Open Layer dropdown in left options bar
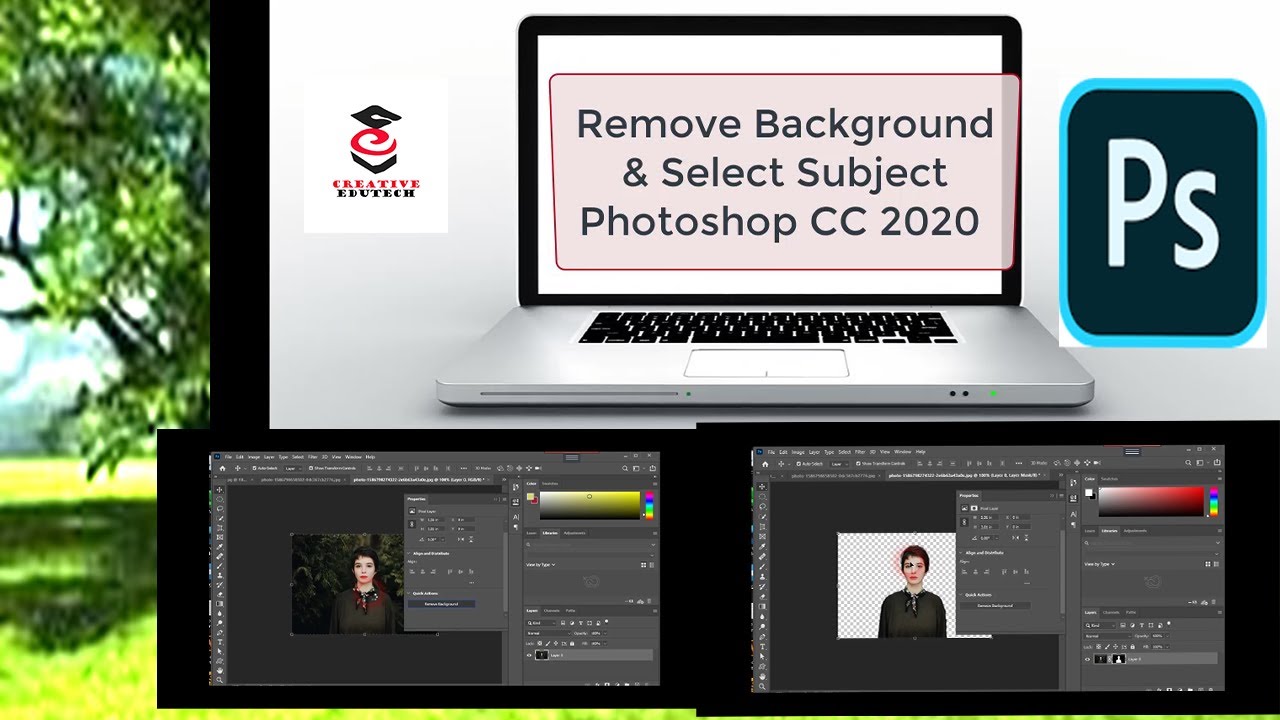This screenshot has height=720, width=1280. [294, 468]
